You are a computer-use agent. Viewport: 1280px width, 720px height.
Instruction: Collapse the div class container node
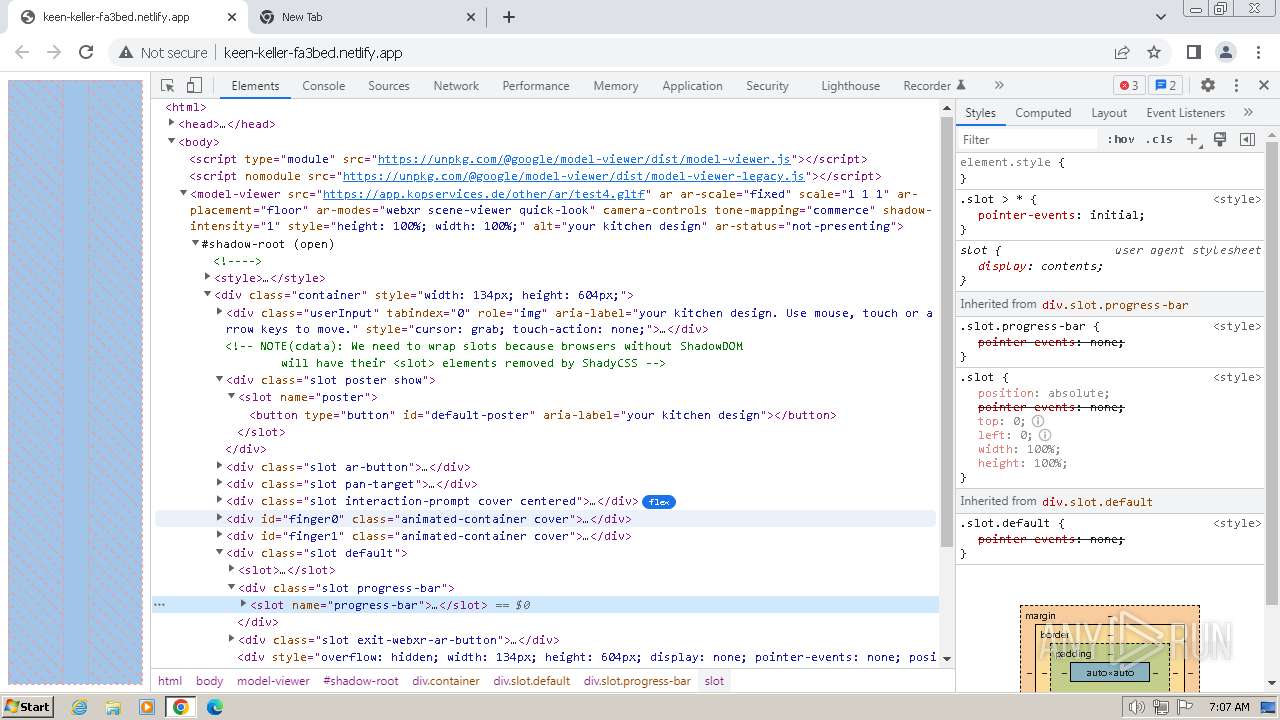pyautogui.click(x=207, y=295)
